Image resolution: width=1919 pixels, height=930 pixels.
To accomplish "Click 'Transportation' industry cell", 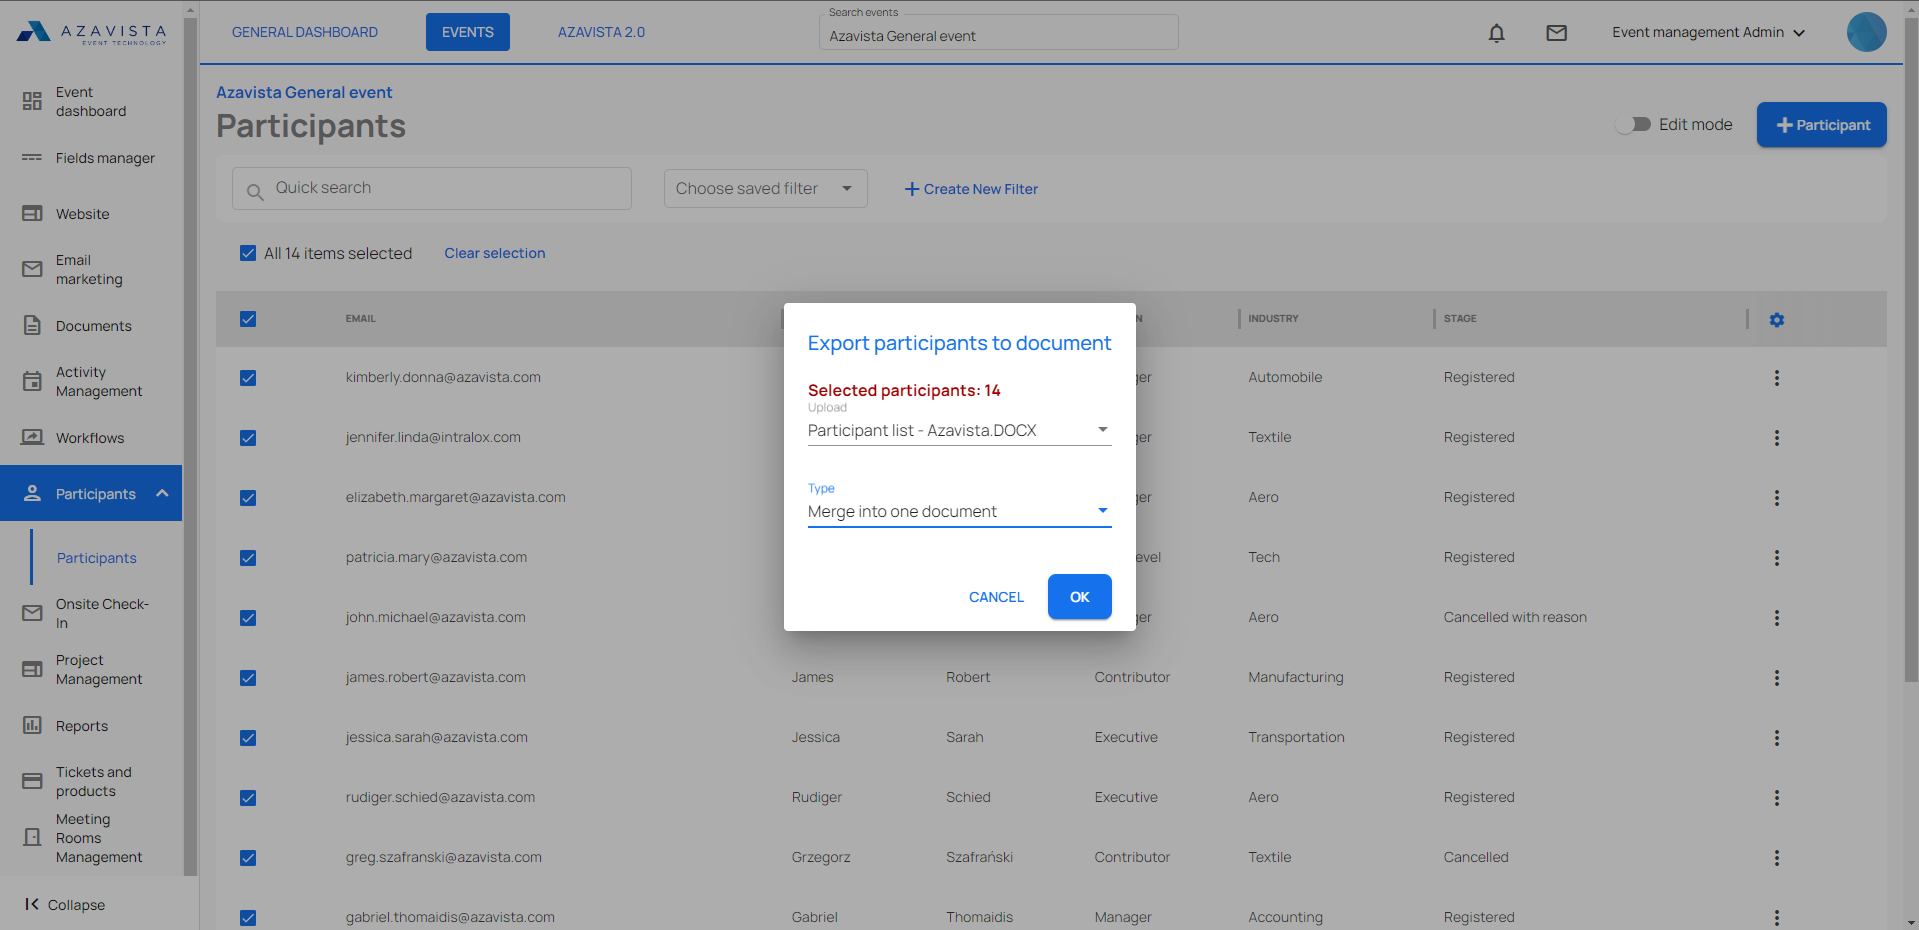I will (1296, 737).
